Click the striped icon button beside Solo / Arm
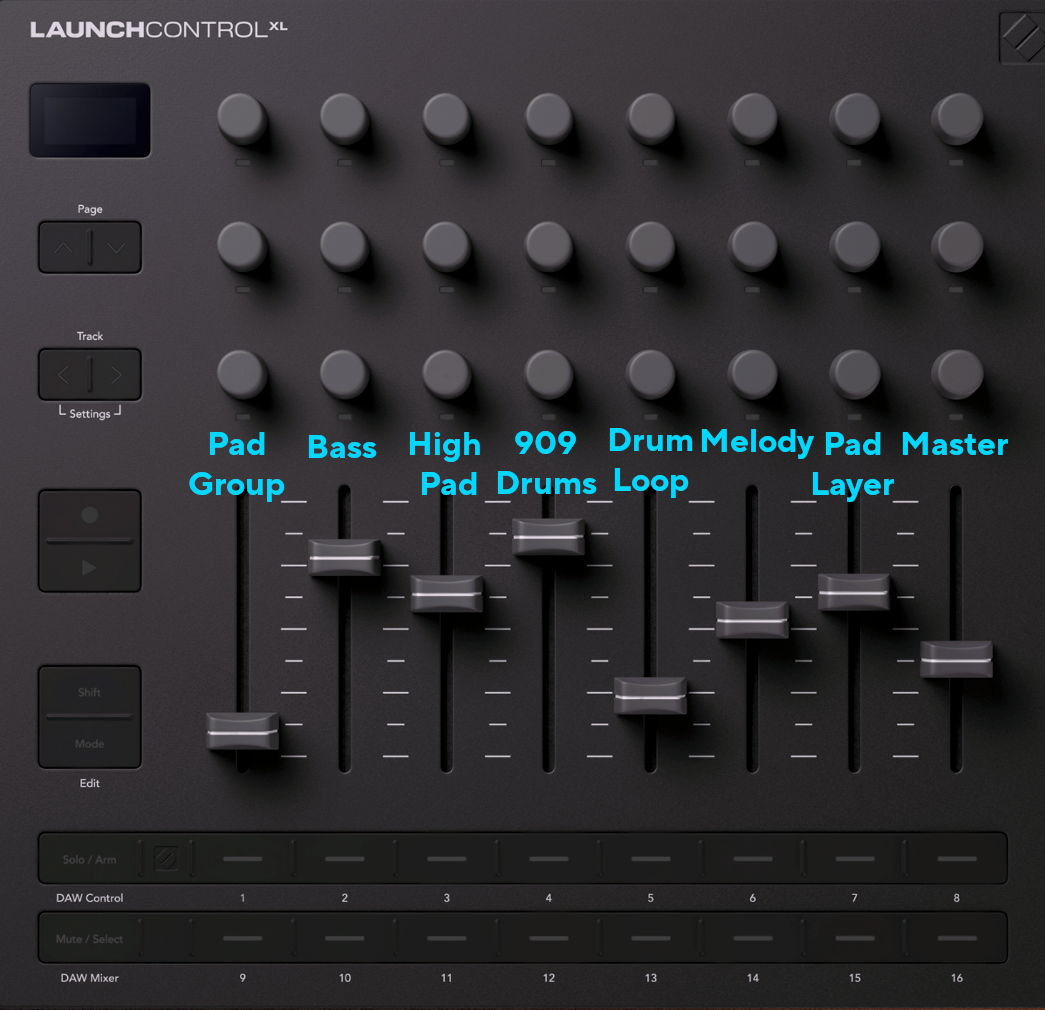This screenshot has width=1045, height=1010. (166, 859)
